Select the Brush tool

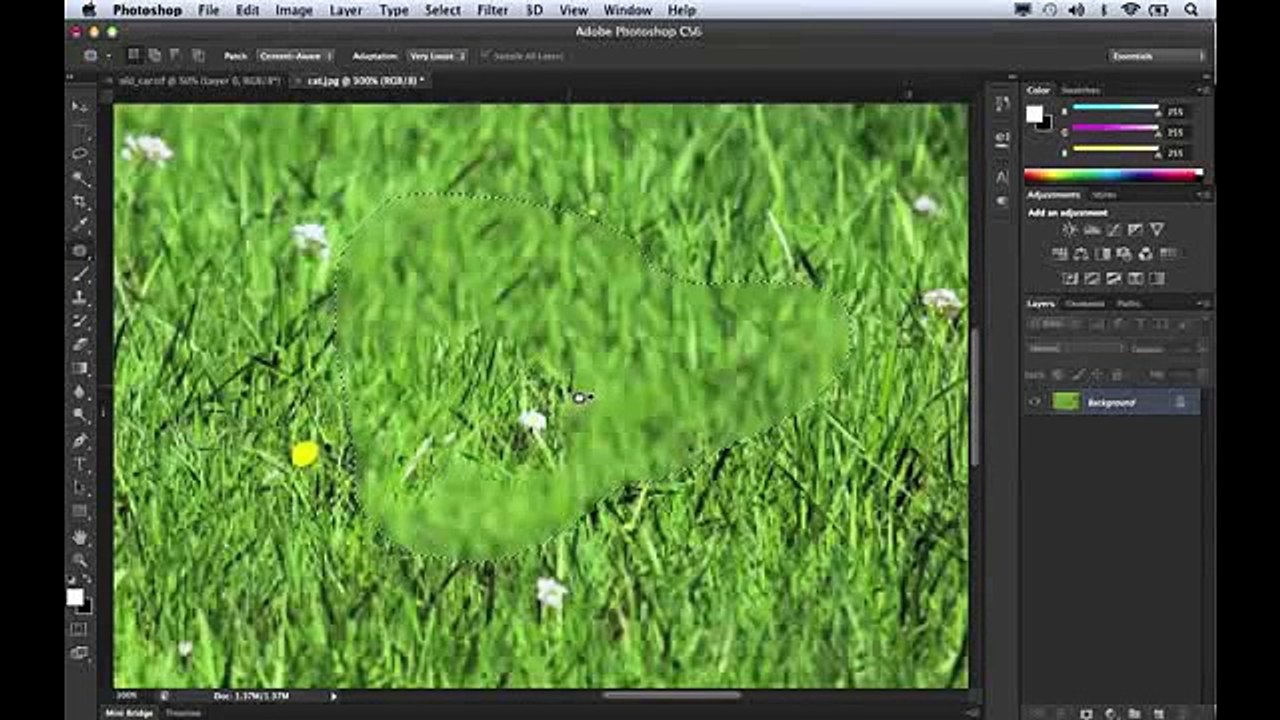80,274
